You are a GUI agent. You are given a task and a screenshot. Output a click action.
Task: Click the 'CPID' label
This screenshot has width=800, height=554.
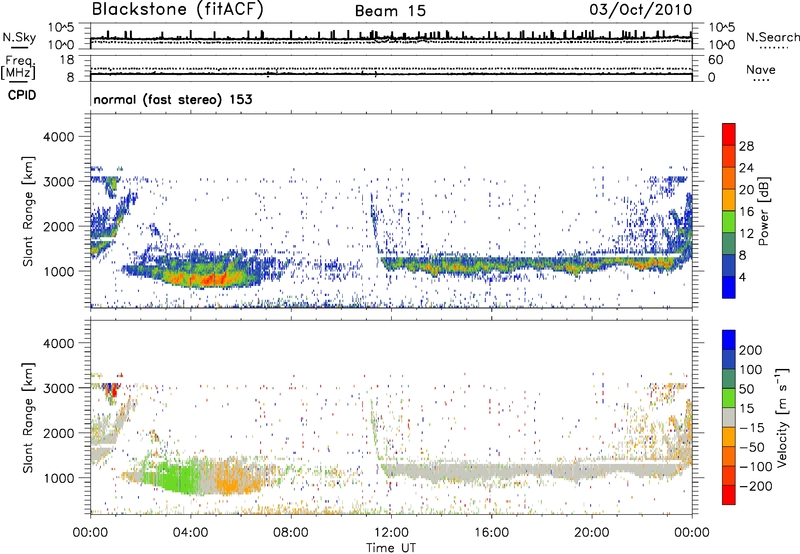tap(22, 95)
